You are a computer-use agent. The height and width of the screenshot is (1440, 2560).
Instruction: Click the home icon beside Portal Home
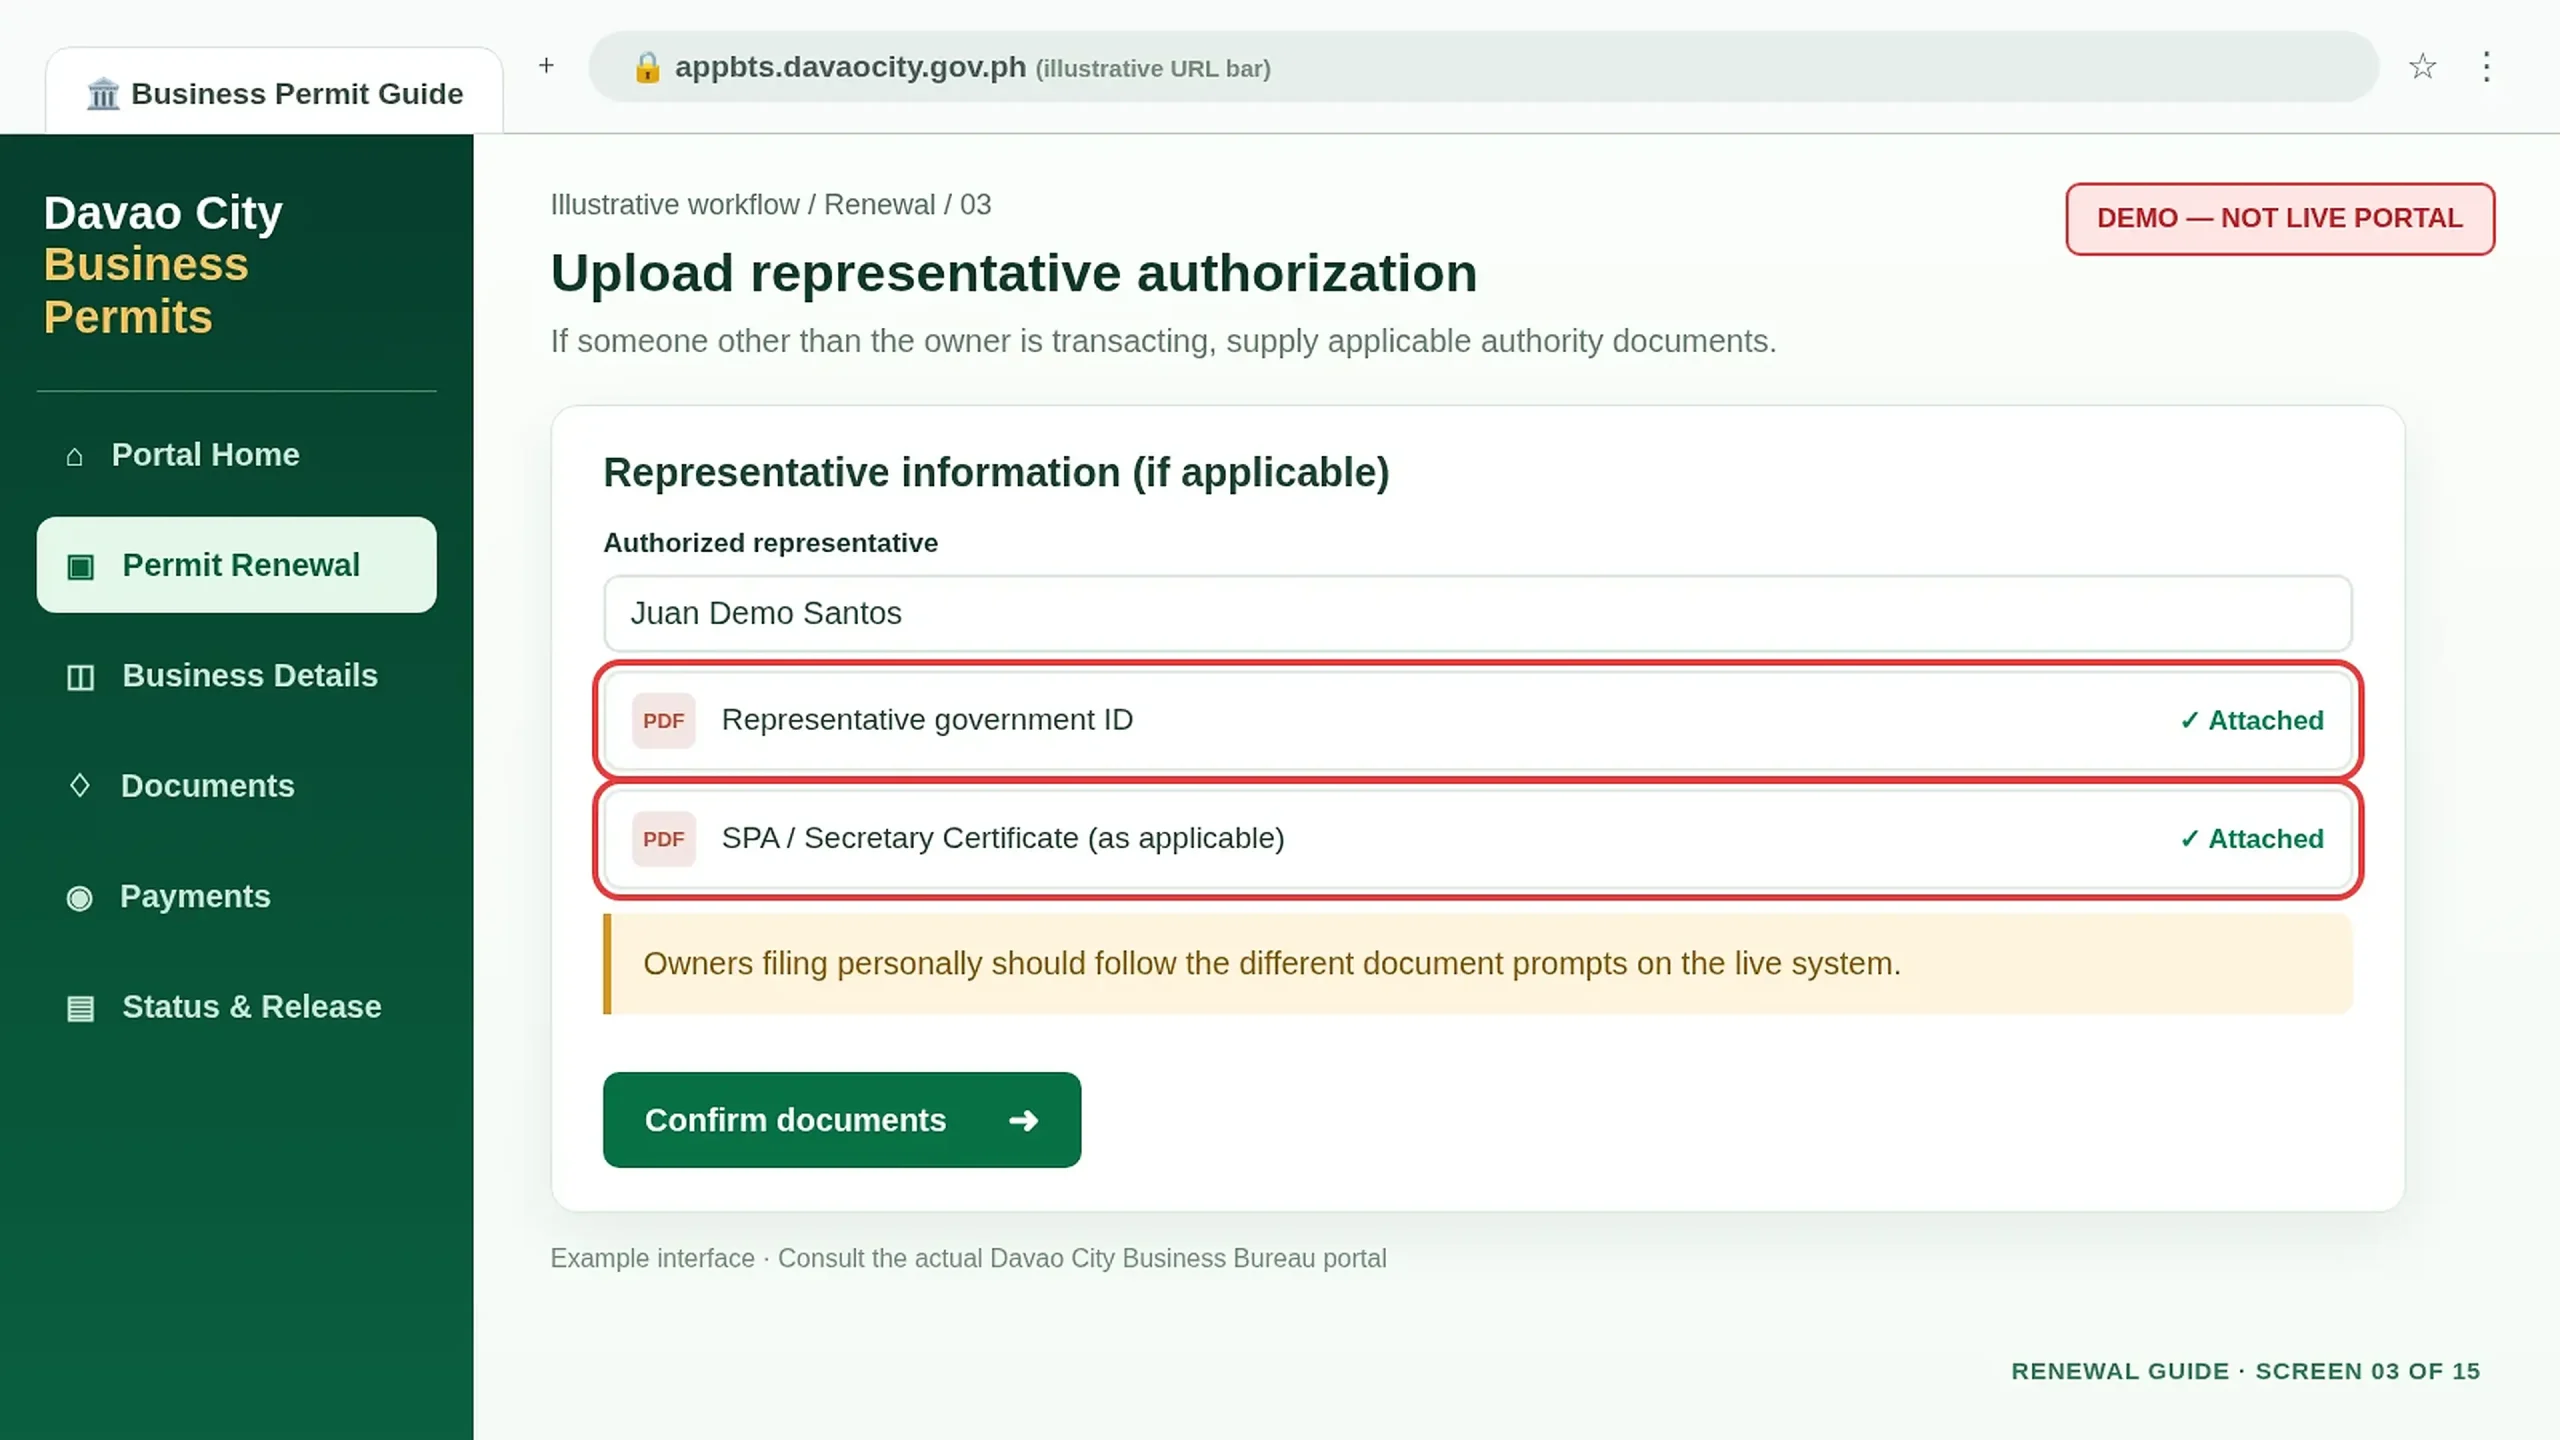pyautogui.click(x=74, y=456)
